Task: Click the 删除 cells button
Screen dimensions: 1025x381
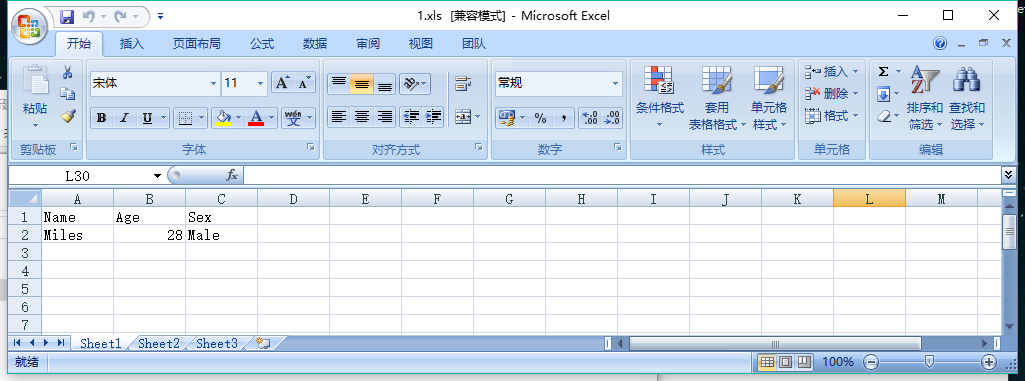Action: pos(831,93)
